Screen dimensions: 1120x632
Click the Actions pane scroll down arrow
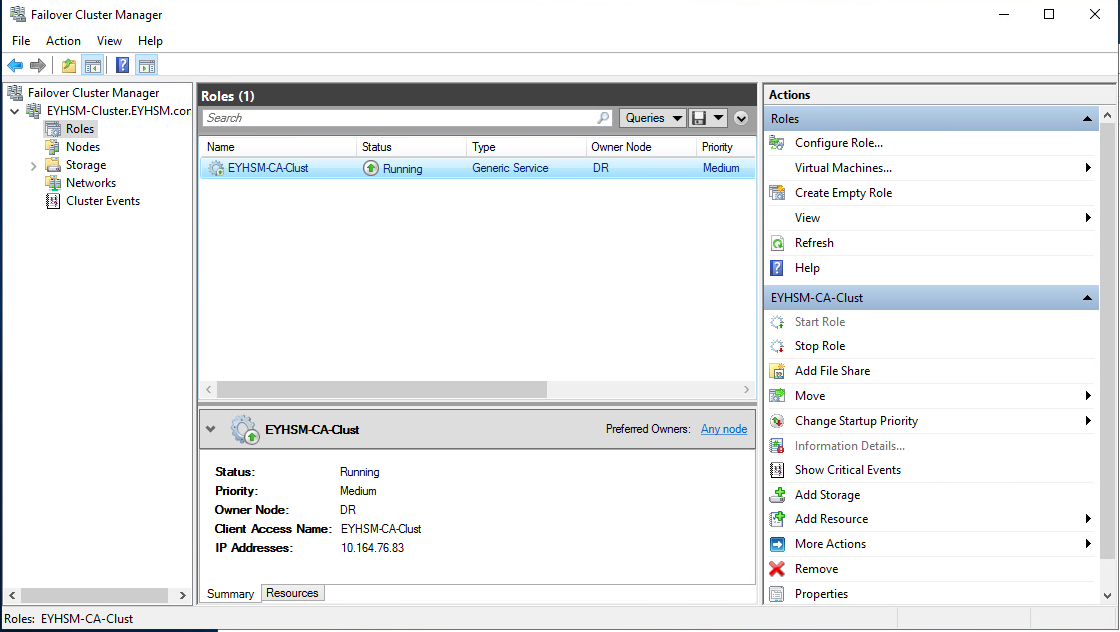coord(1107,596)
